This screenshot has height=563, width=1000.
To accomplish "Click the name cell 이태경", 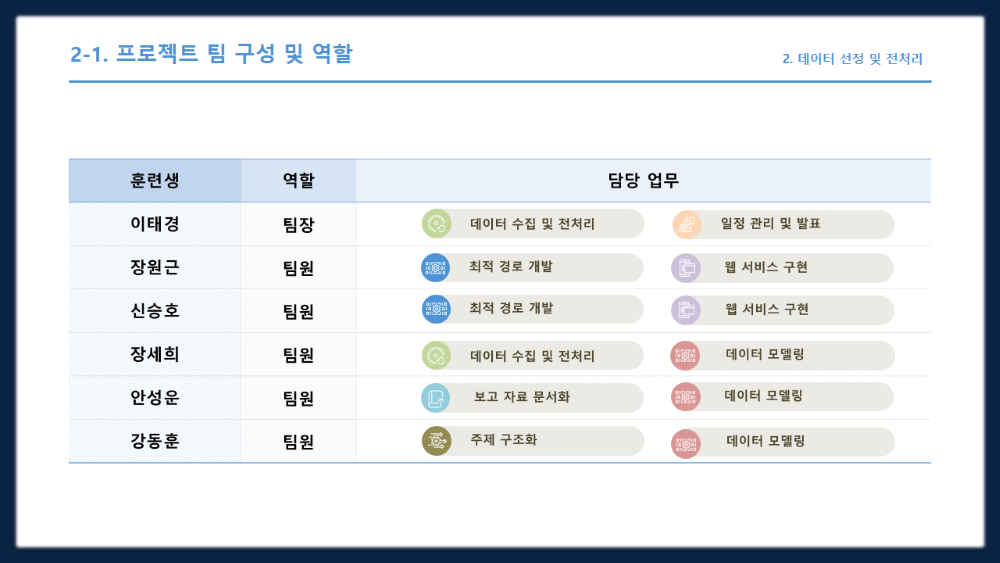I will 155,224.
